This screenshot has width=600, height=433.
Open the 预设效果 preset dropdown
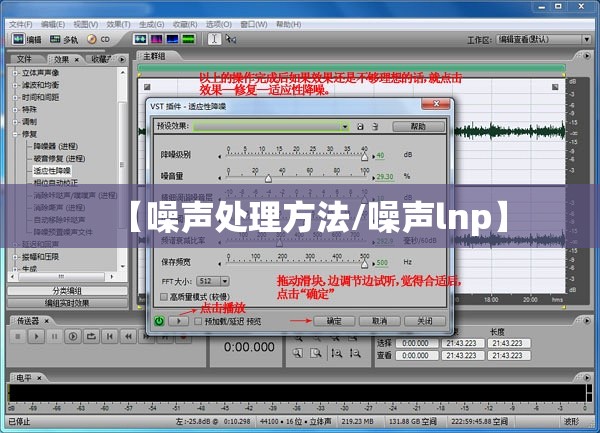(345, 126)
